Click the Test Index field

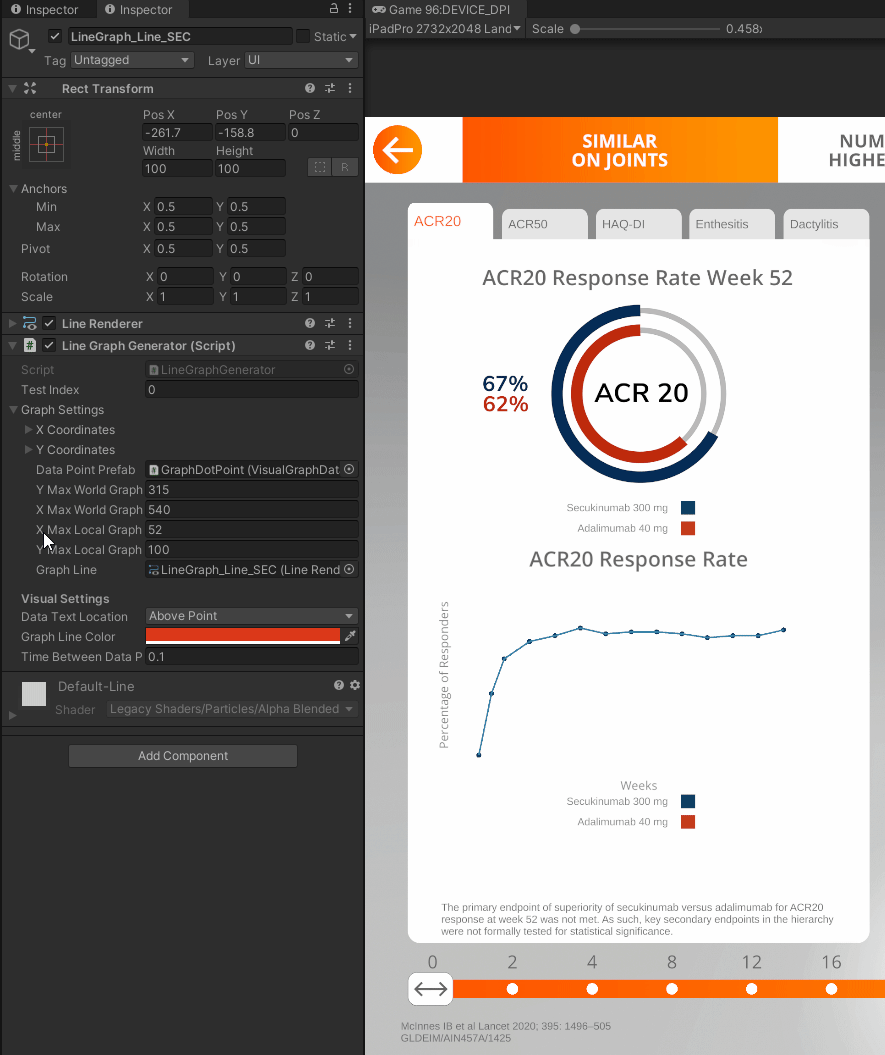(252, 390)
